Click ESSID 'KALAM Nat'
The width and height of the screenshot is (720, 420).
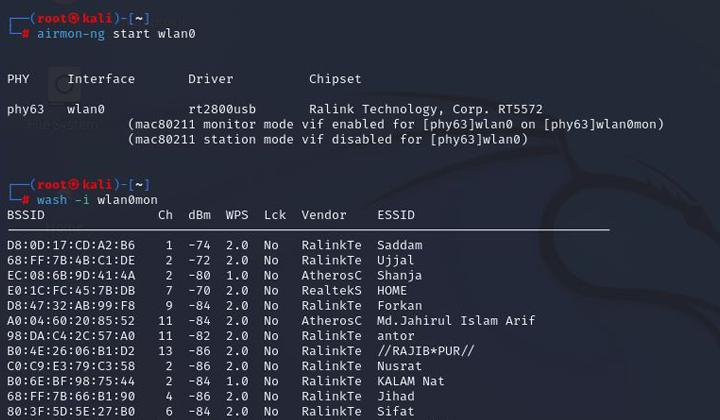tap(411, 381)
